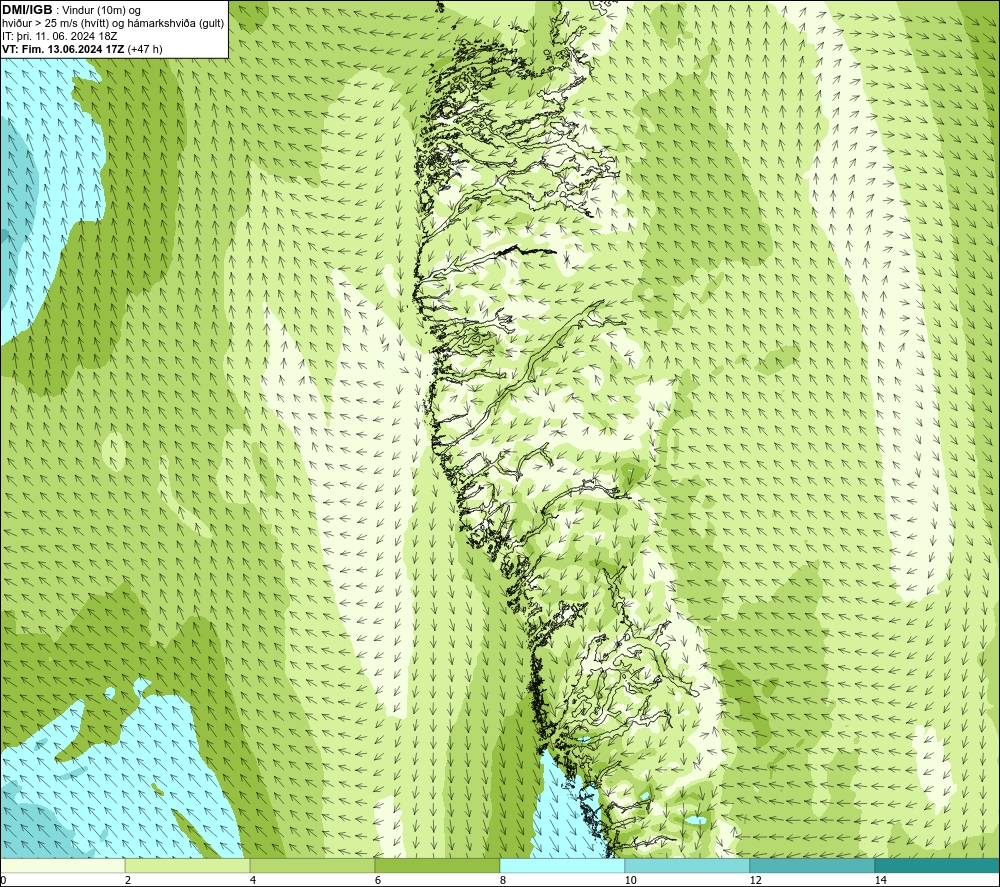Screen dimensions: 1000x887
Task: Click the scale label "12"
Action: (755, 880)
